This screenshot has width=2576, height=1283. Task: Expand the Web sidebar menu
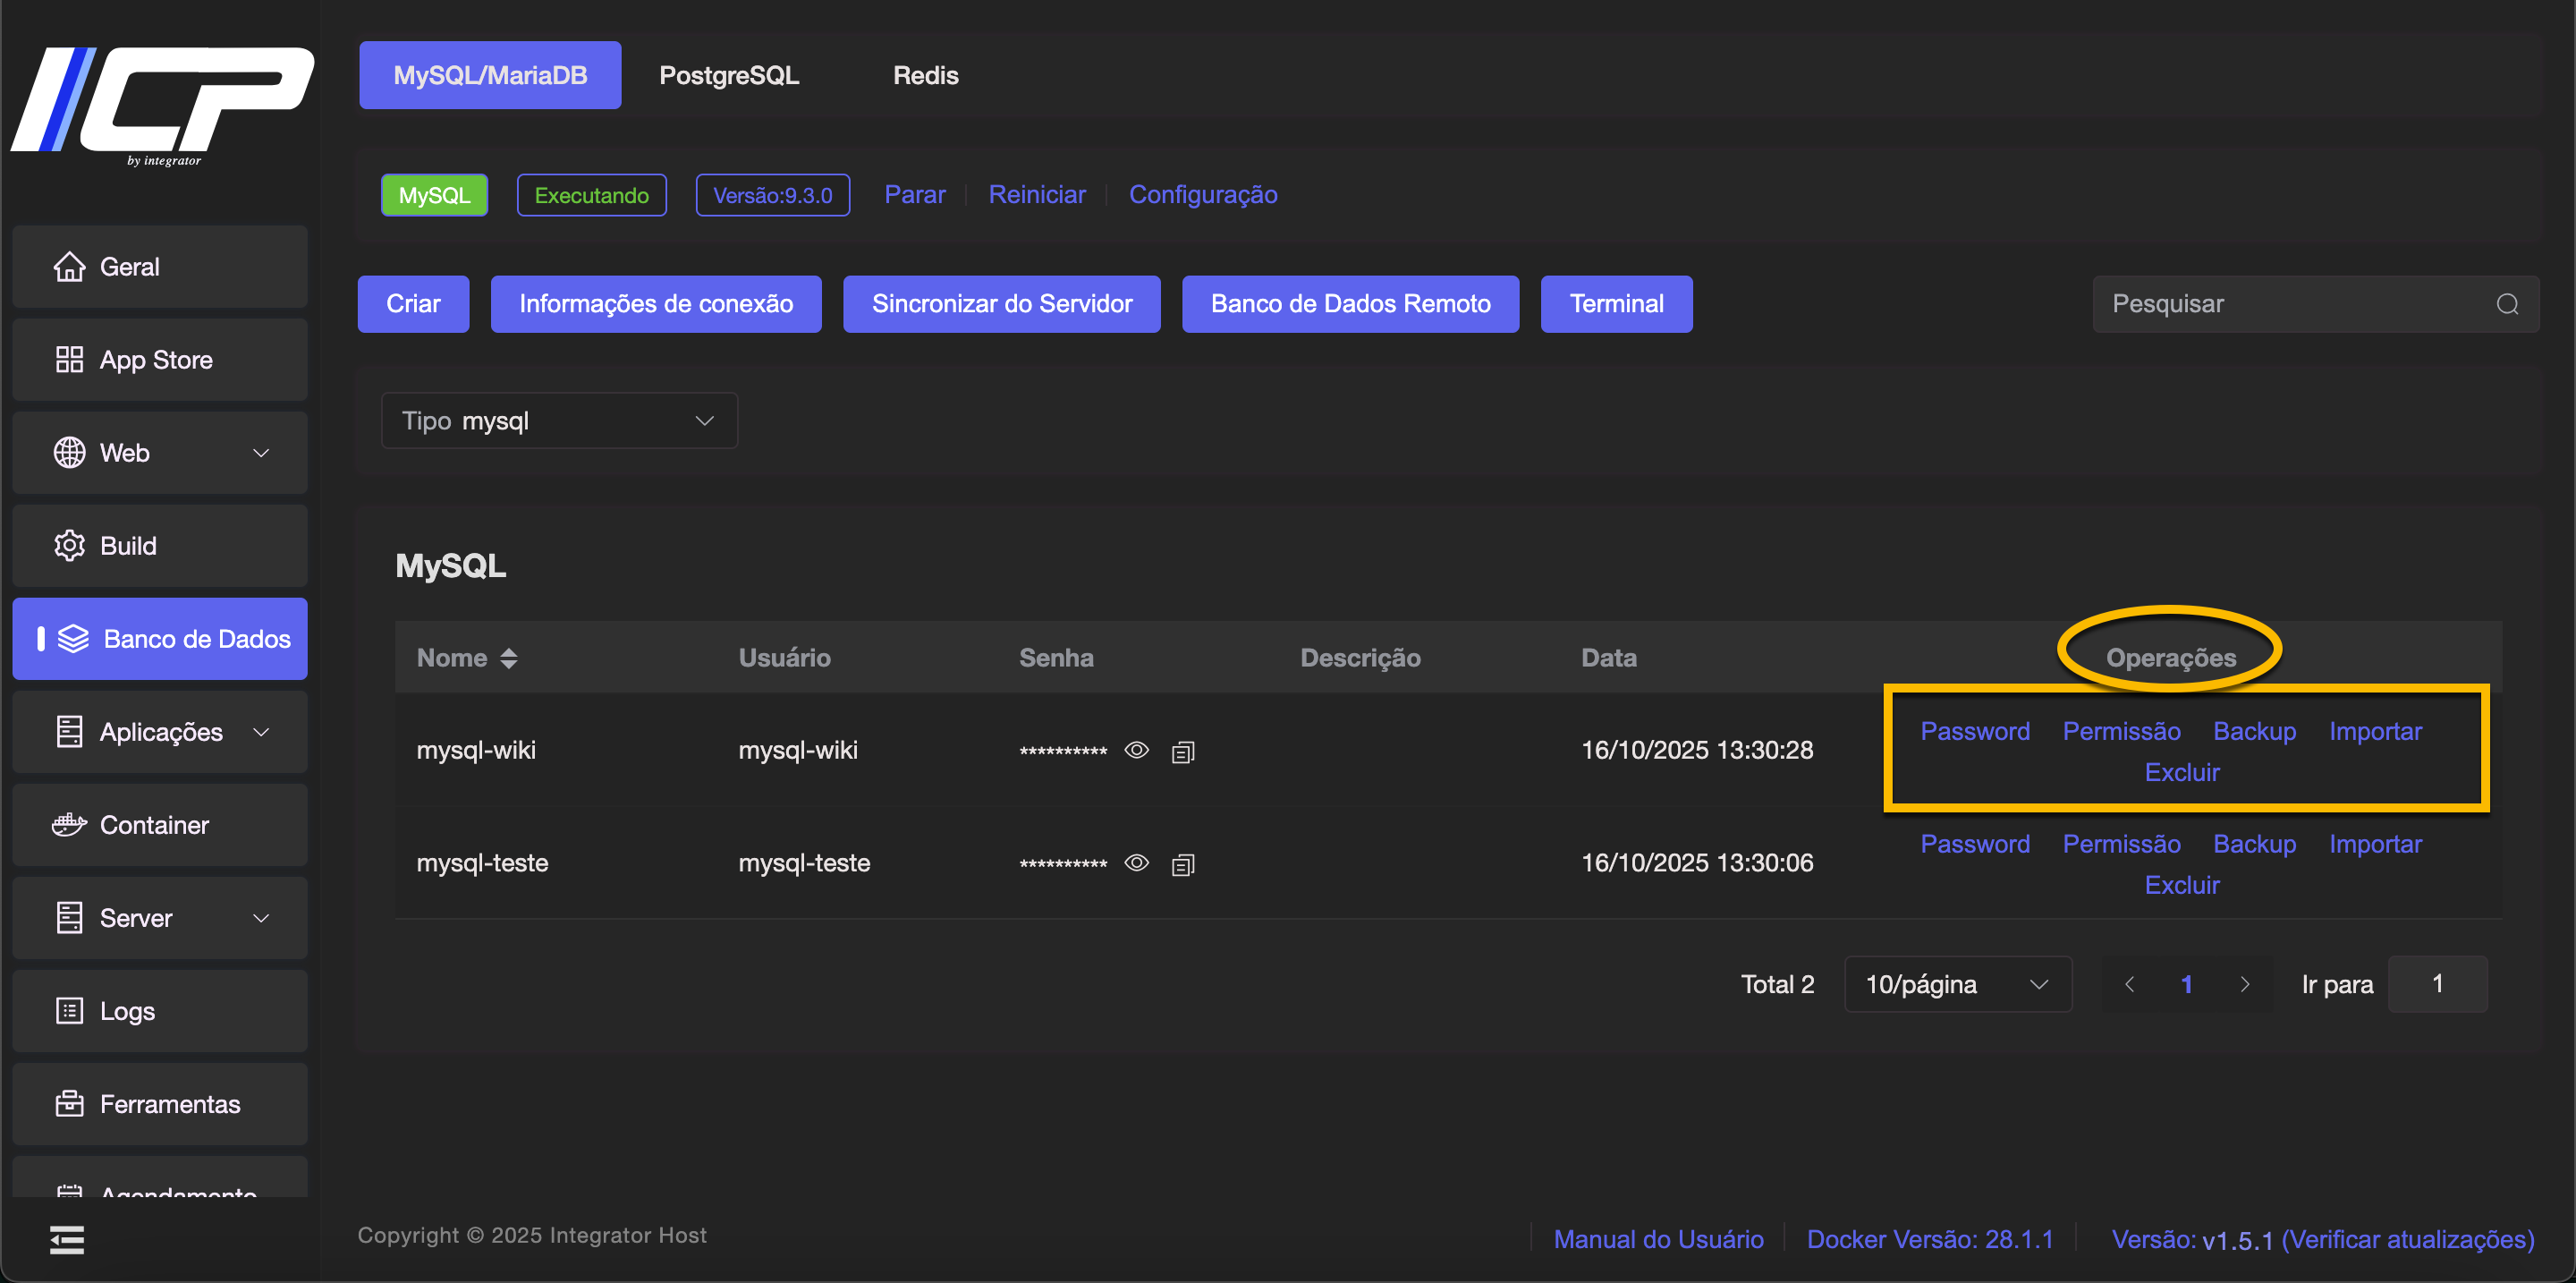pyautogui.click(x=160, y=453)
